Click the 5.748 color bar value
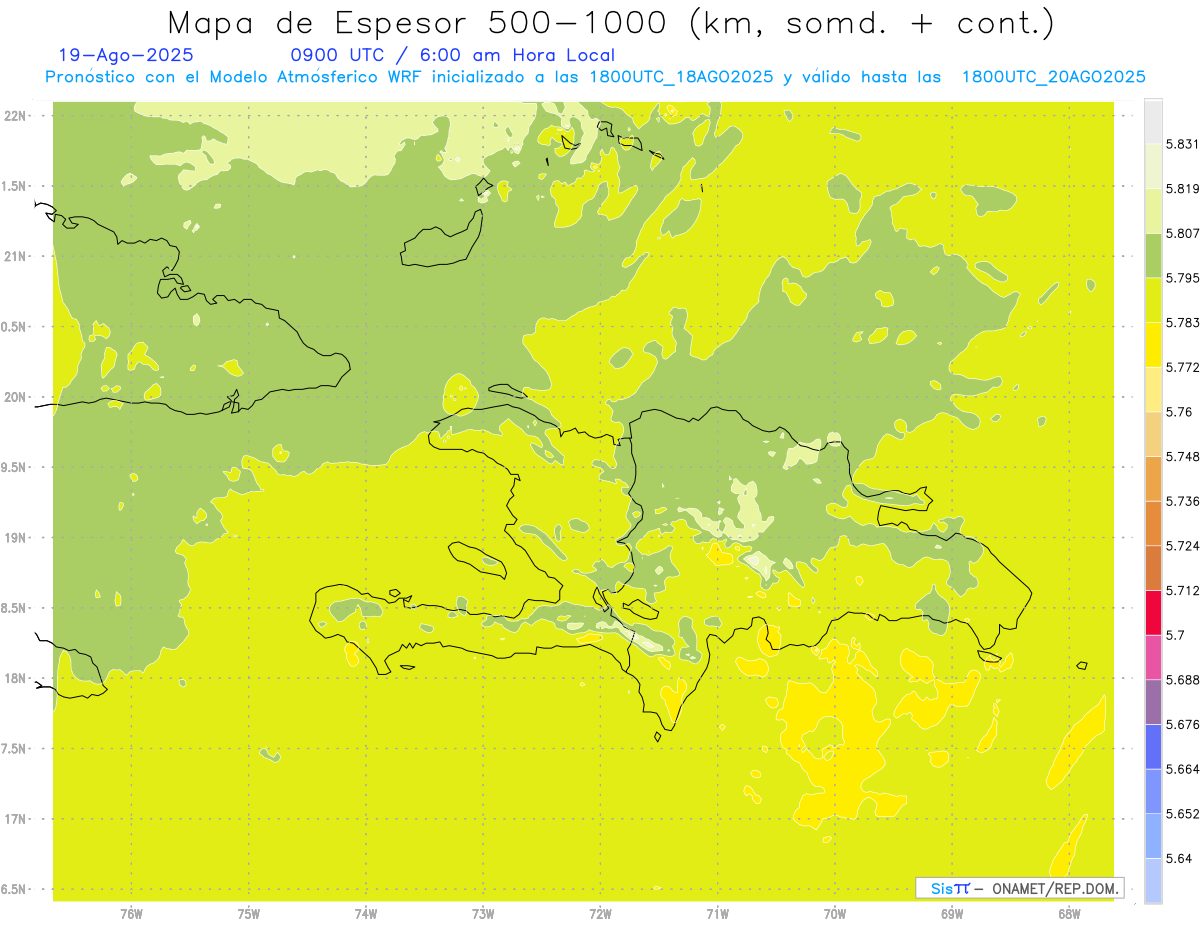This screenshot has width=1200, height=927. click(1182, 457)
